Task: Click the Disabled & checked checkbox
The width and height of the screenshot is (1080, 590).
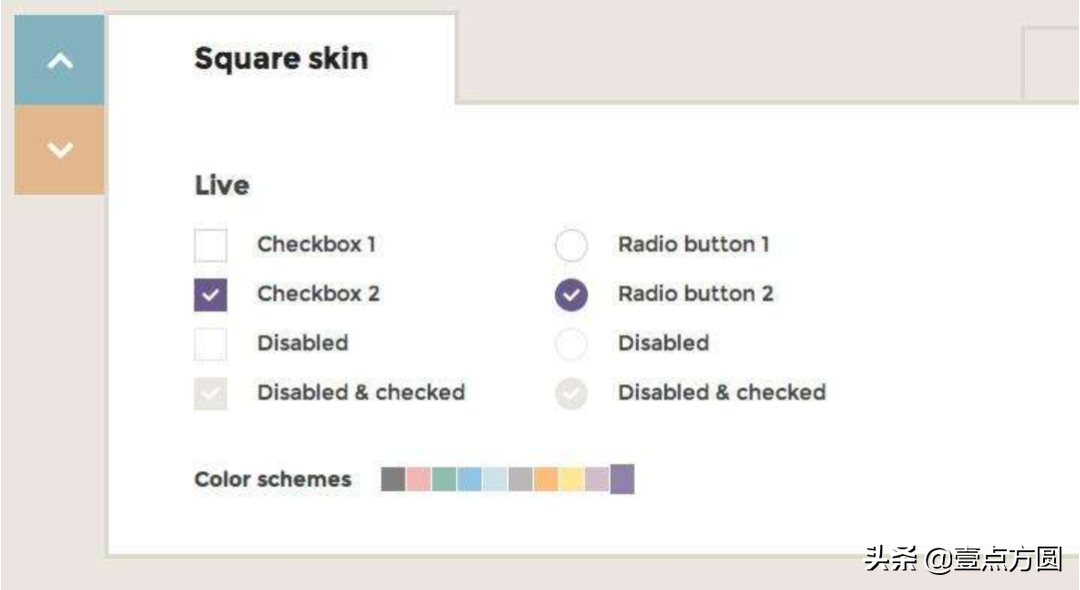Action: coord(210,393)
